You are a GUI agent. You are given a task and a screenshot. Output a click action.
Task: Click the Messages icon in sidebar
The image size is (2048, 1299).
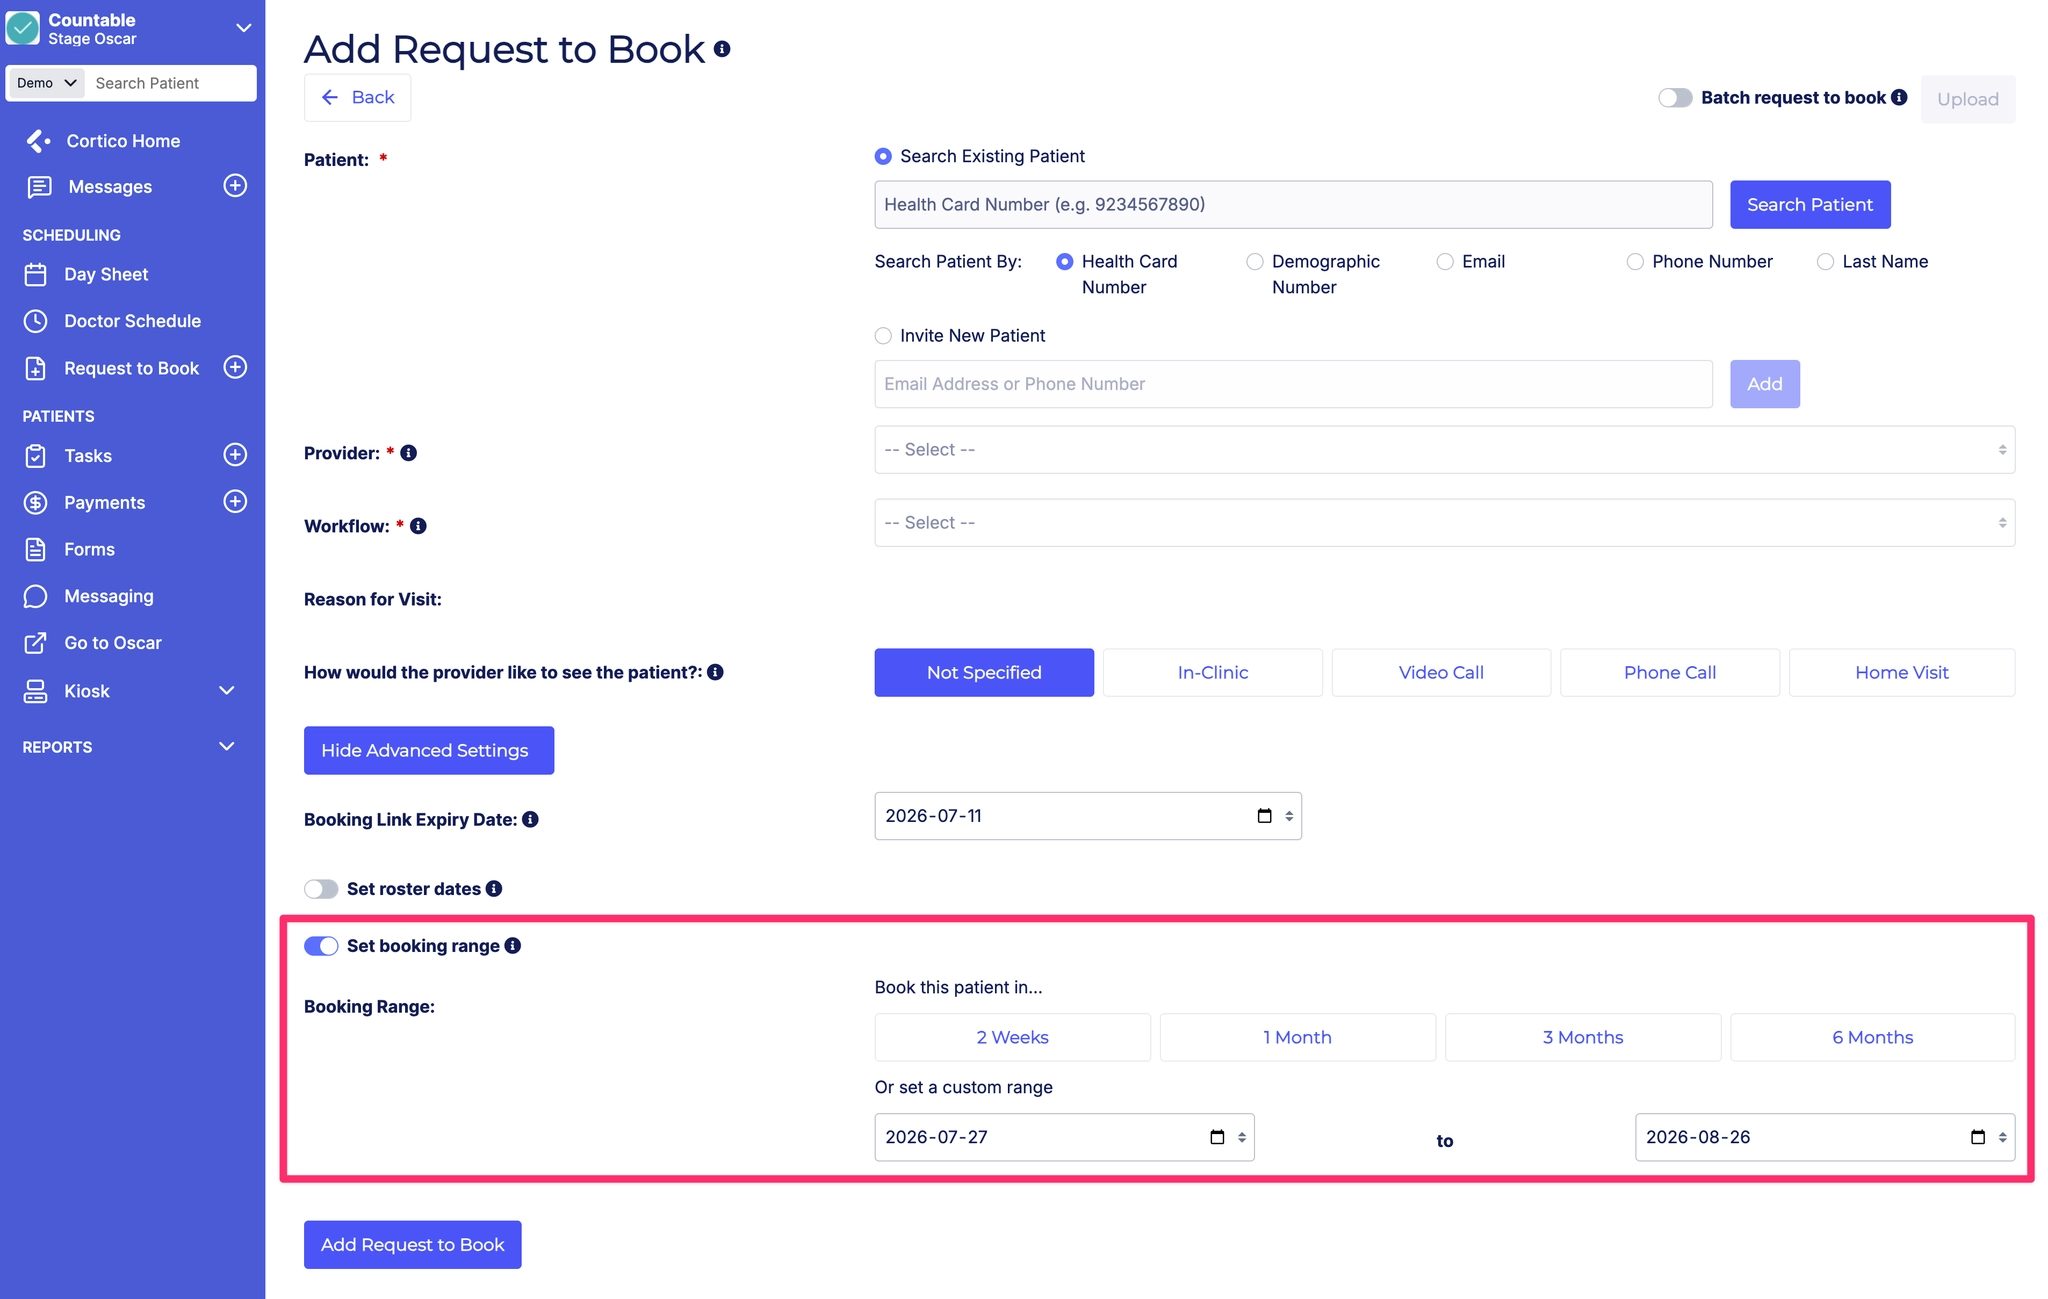39,187
